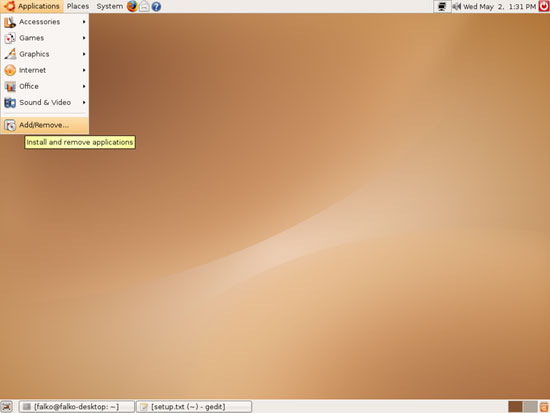Image resolution: width=550 pixels, height=413 pixels.
Task: Expand the Sound & Video submenu
Action: 45,102
